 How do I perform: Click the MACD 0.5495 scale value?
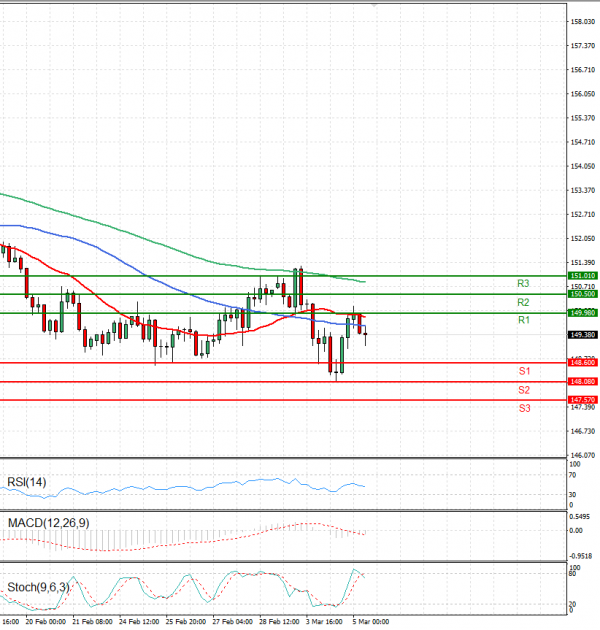tap(580, 517)
